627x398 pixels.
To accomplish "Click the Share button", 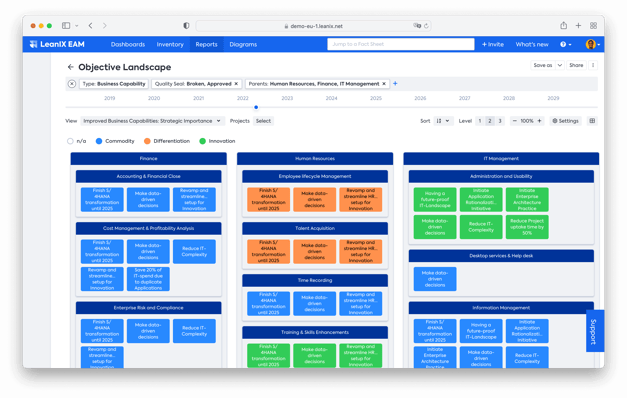I will (x=576, y=65).
